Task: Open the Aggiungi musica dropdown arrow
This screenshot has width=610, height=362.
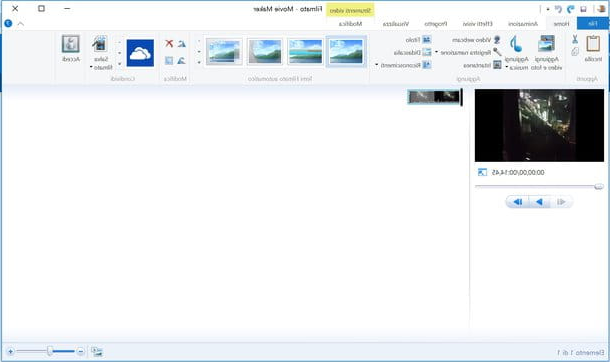Action: pos(507,68)
